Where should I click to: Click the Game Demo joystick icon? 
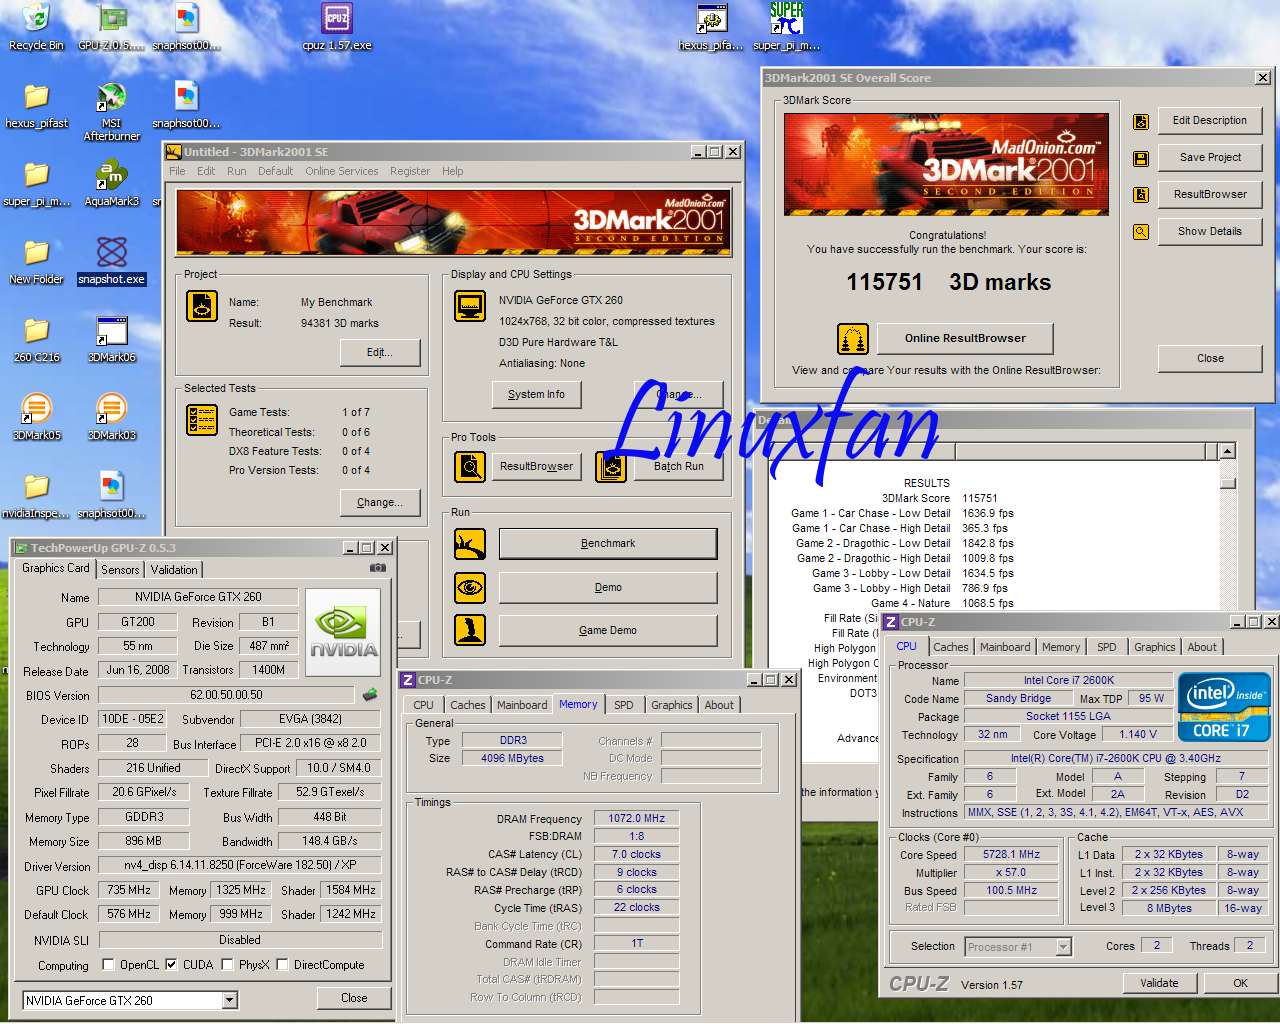[470, 630]
